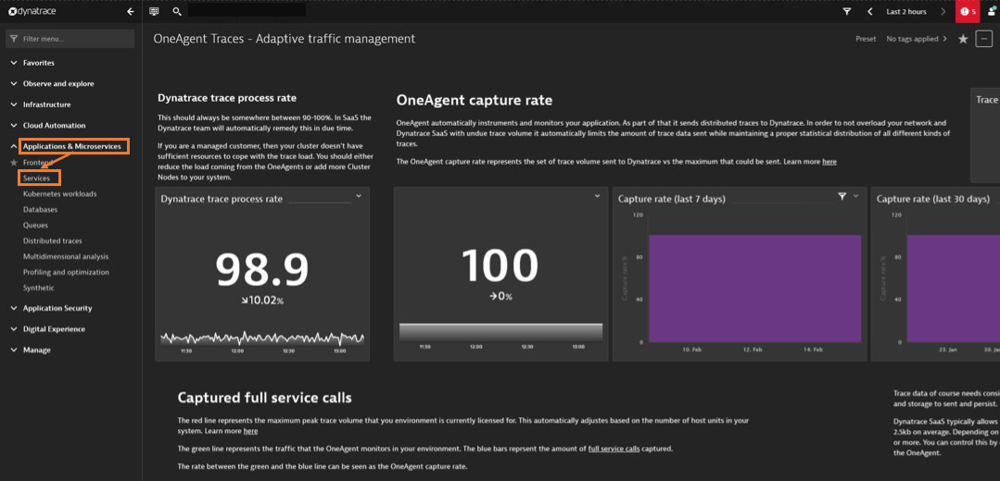Viewport: 1000px width, 481px height.
Task: Click the star next to Frontend
Action: coord(14,163)
